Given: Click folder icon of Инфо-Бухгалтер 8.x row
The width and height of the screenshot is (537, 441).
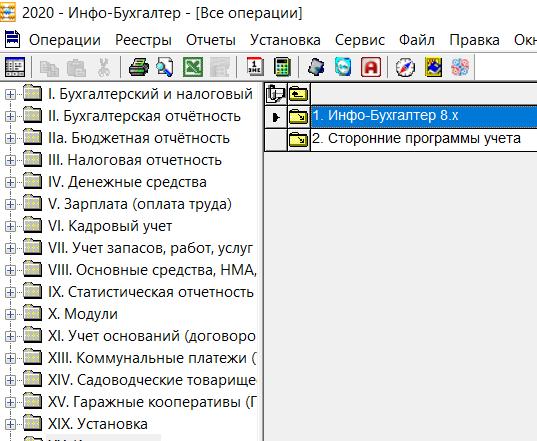Looking at the screenshot, I should [298, 117].
